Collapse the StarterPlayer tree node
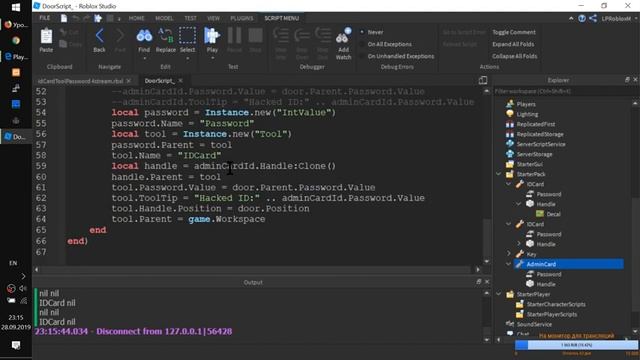 coord(498,294)
